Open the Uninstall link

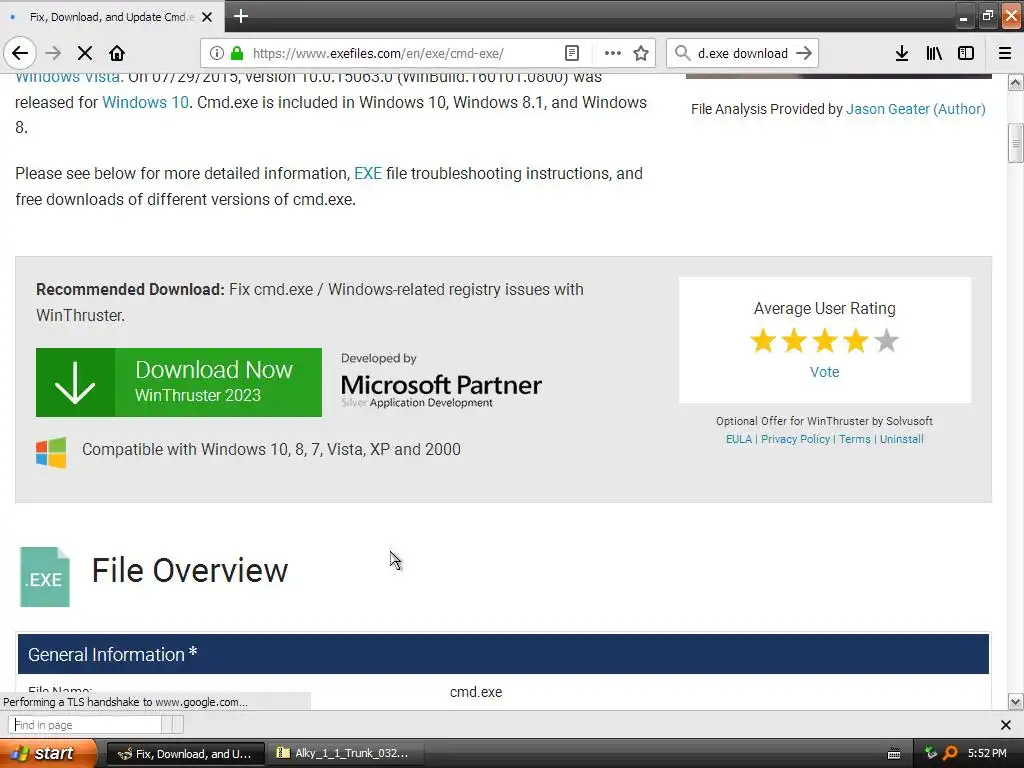coord(901,439)
